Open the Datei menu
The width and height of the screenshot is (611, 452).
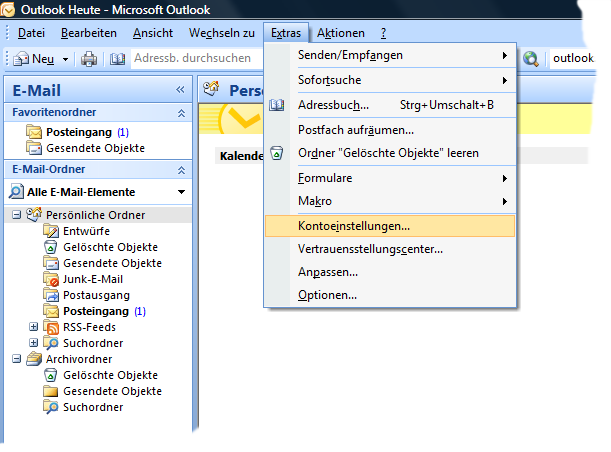point(31,33)
